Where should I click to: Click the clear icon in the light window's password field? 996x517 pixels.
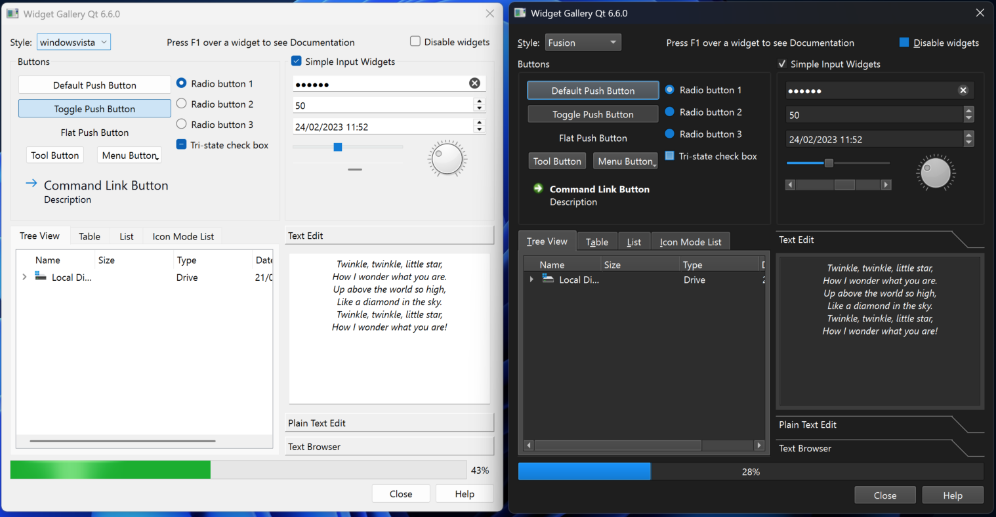(474, 83)
